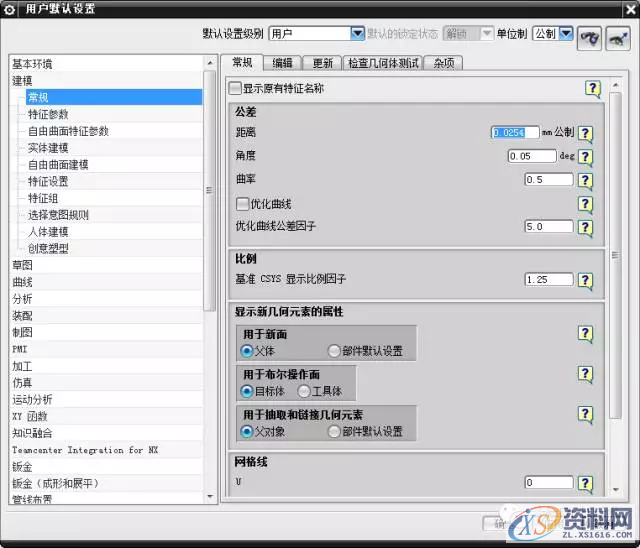The height and width of the screenshot is (548, 640).
Task: Switch to the 编辑 tab
Action: click(x=282, y=63)
